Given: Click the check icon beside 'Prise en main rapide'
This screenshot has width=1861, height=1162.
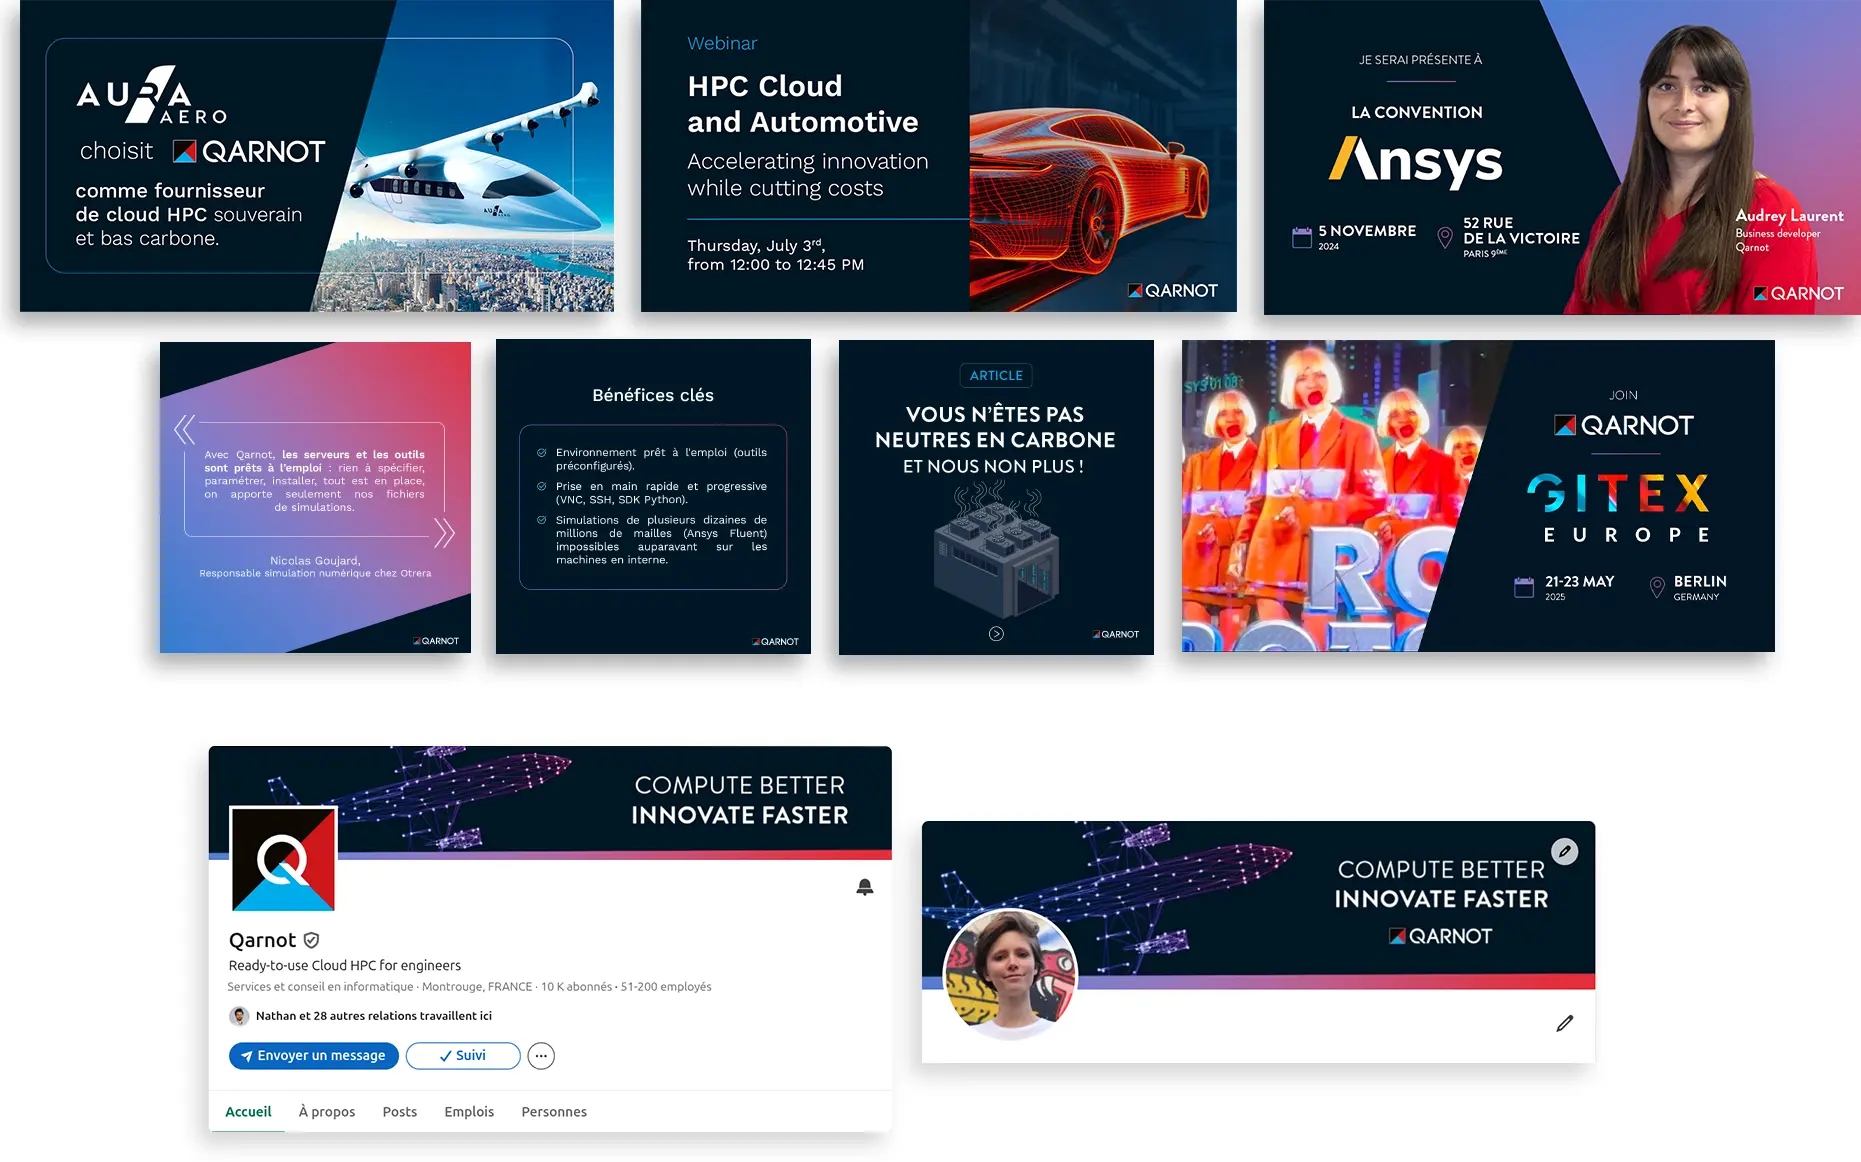Looking at the screenshot, I should click(x=542, y=487).
